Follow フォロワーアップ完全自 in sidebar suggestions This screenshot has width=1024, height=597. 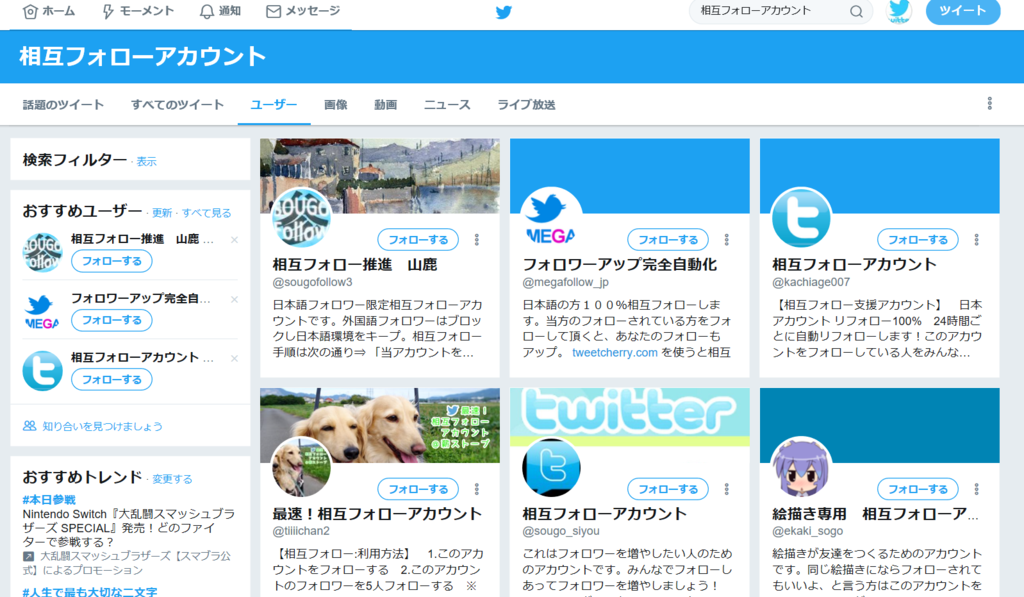pos(112,320)
